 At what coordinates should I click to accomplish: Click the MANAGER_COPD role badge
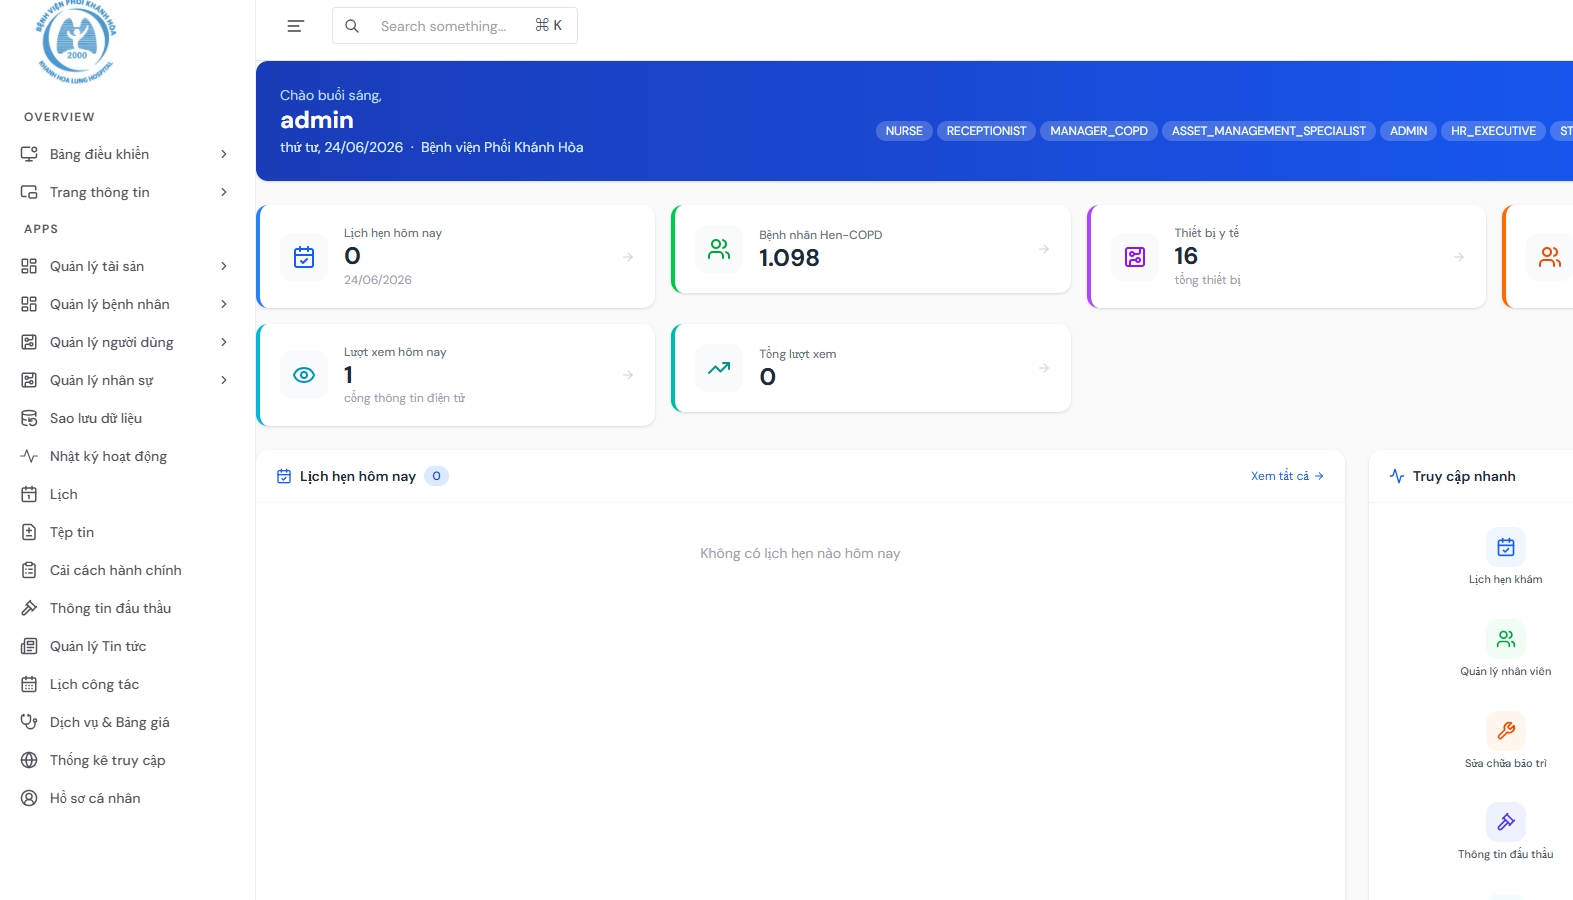pos(1099,131)
